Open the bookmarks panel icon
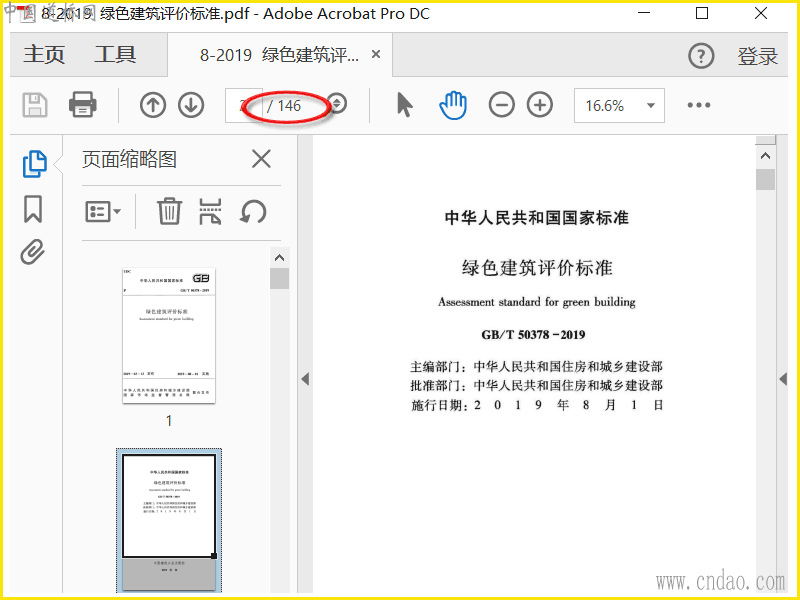 tap(33, 209)
